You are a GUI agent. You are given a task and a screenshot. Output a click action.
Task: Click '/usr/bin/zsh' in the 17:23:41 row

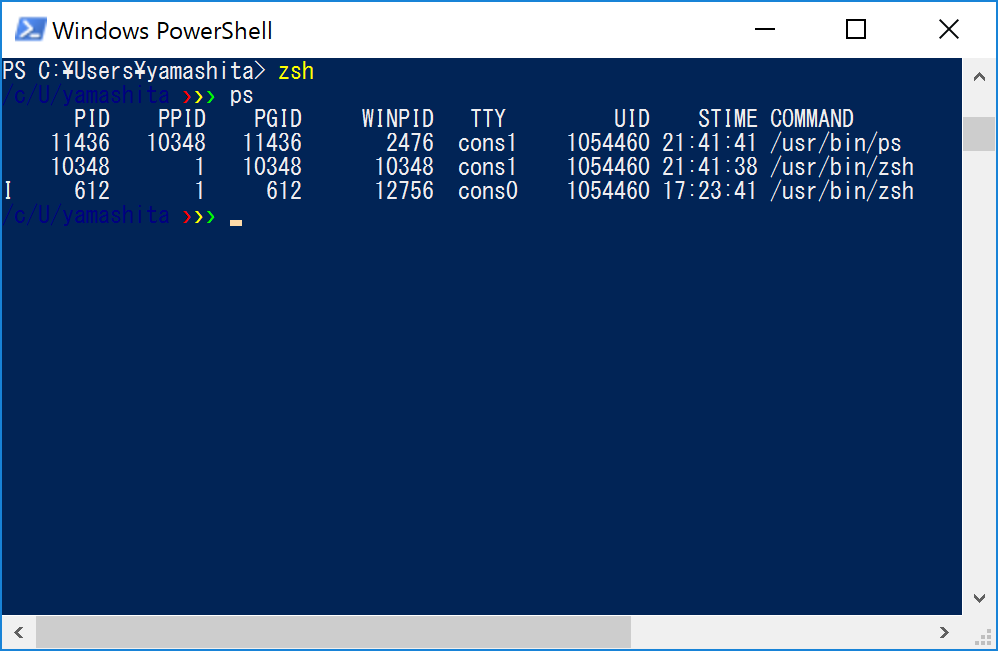click(842, 191)
